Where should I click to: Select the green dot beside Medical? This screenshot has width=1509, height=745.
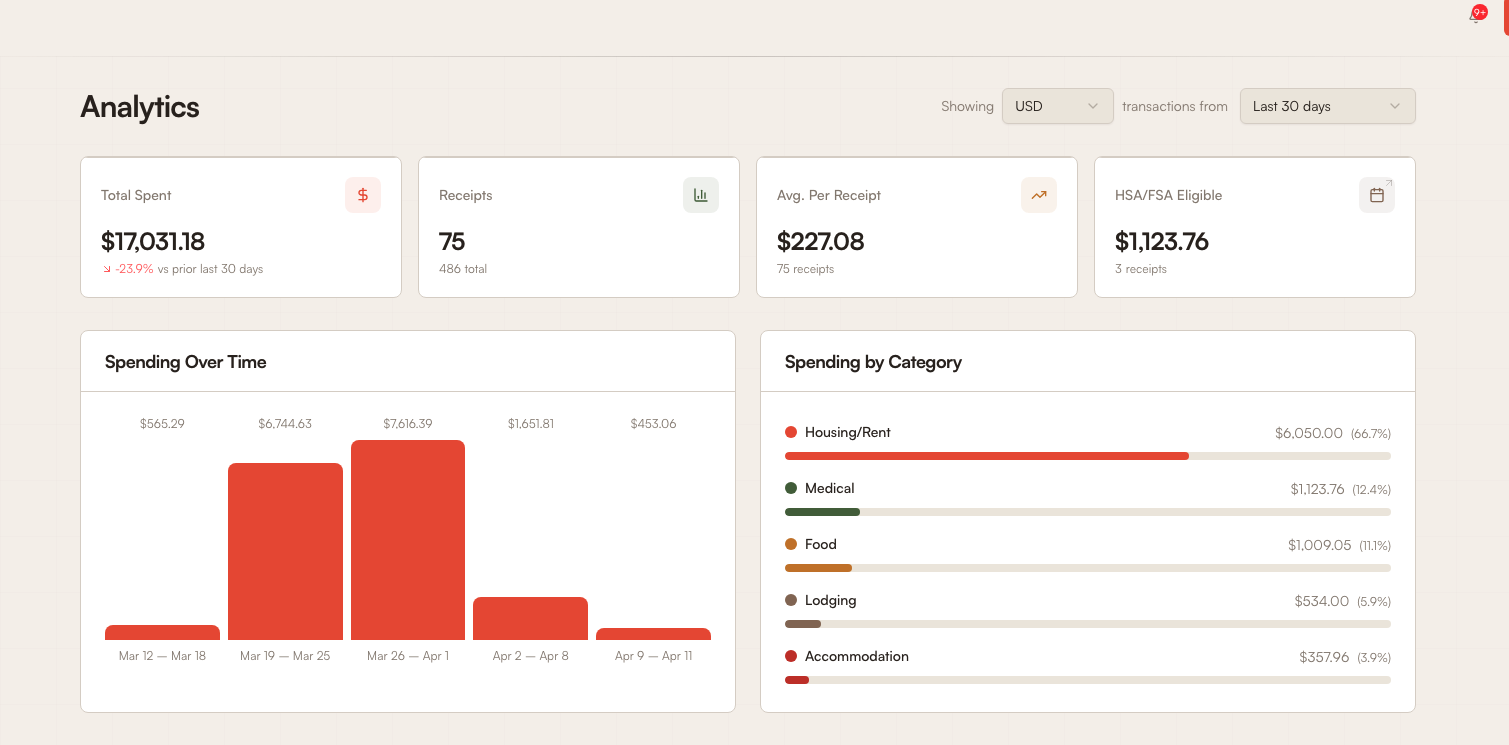(x=792, y=488)
